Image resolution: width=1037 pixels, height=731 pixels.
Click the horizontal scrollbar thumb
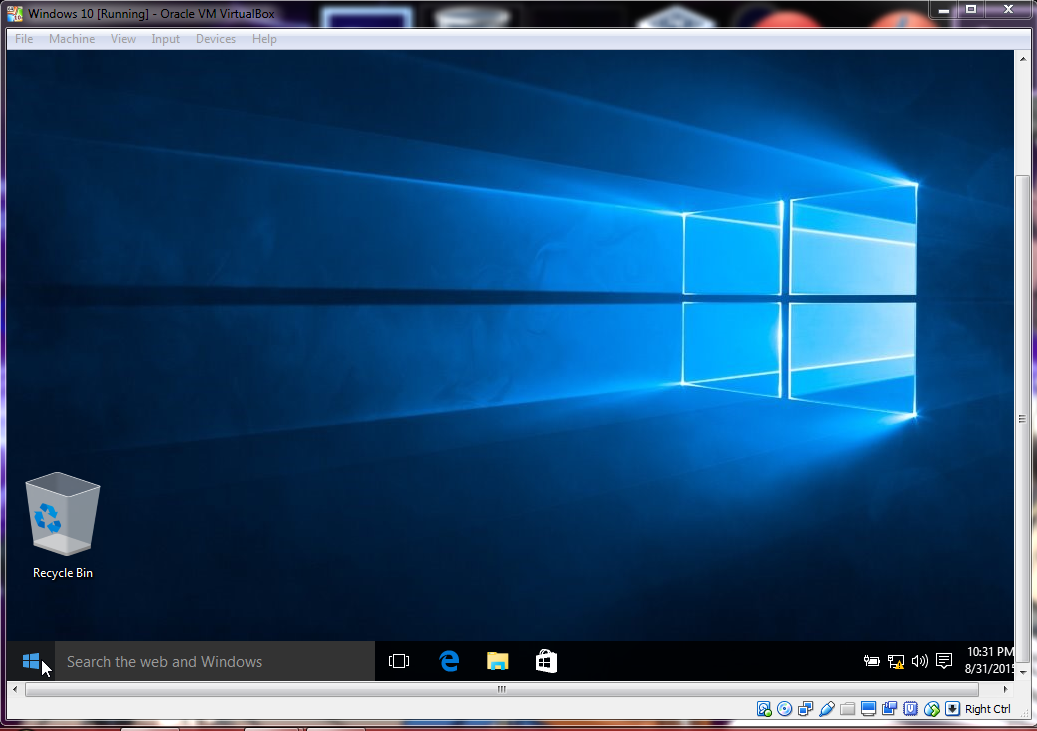[x=501, y=689]
